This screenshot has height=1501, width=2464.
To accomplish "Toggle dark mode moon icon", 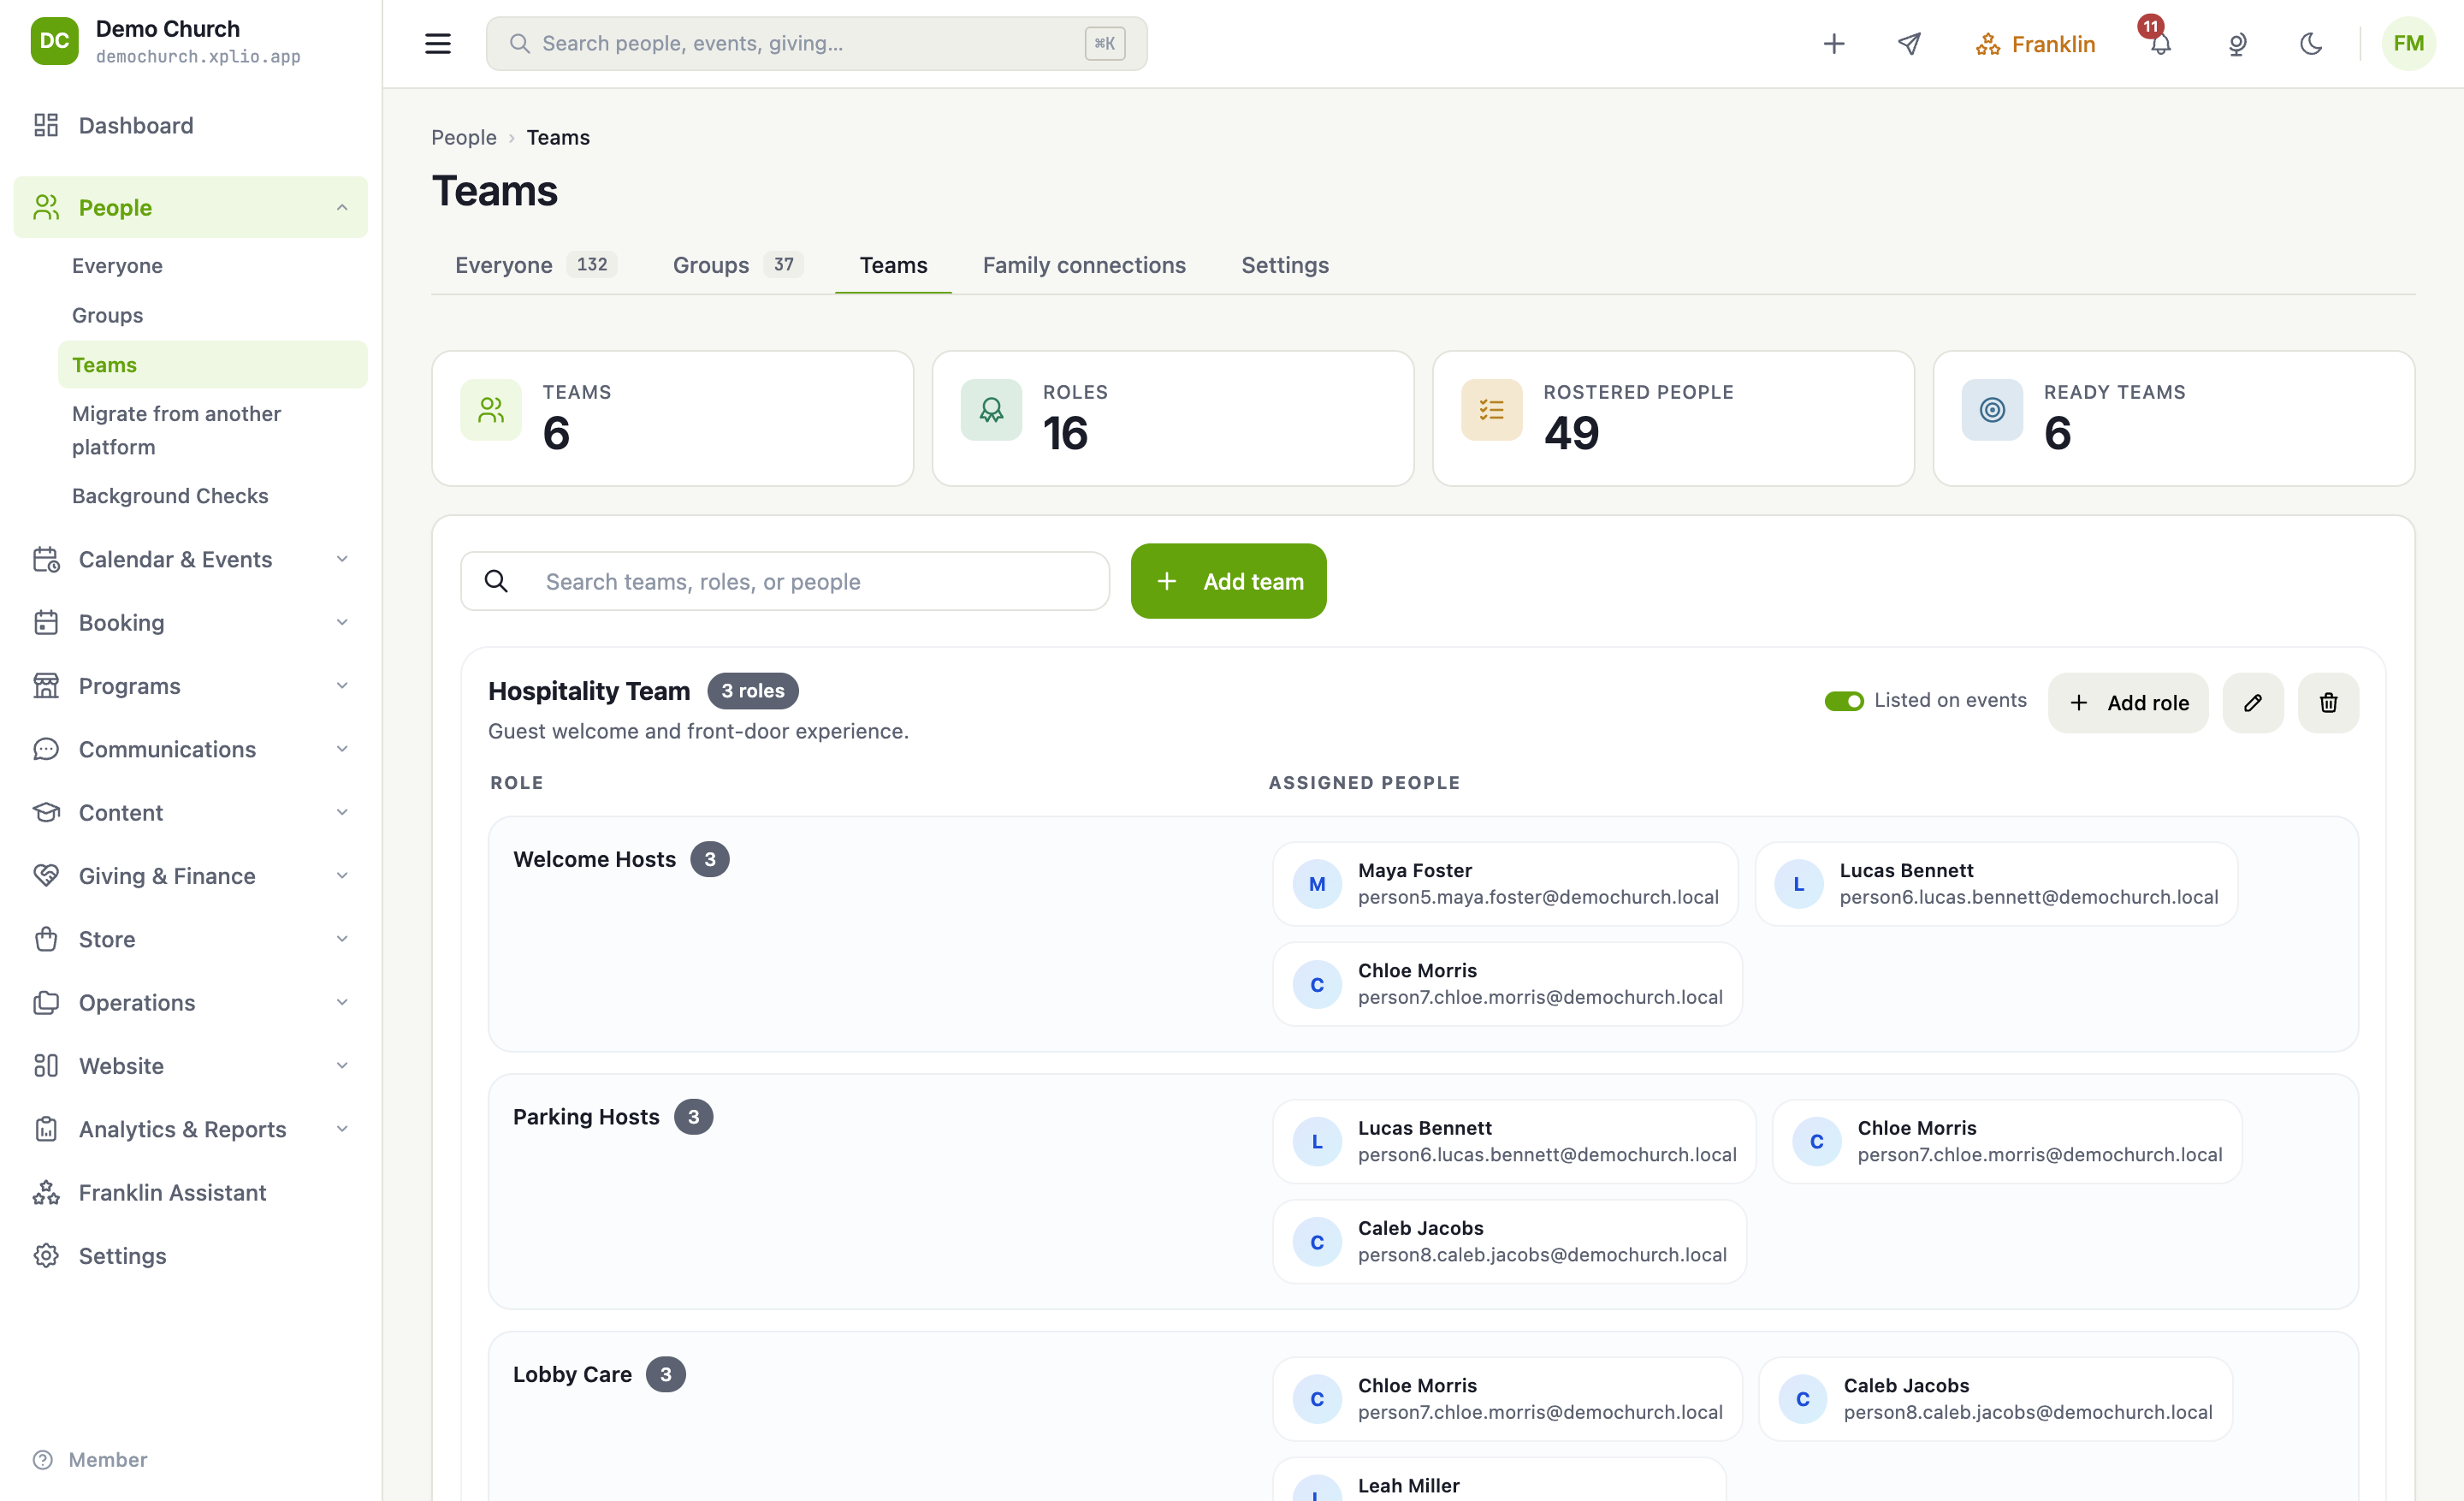I will click(2311, 44).
